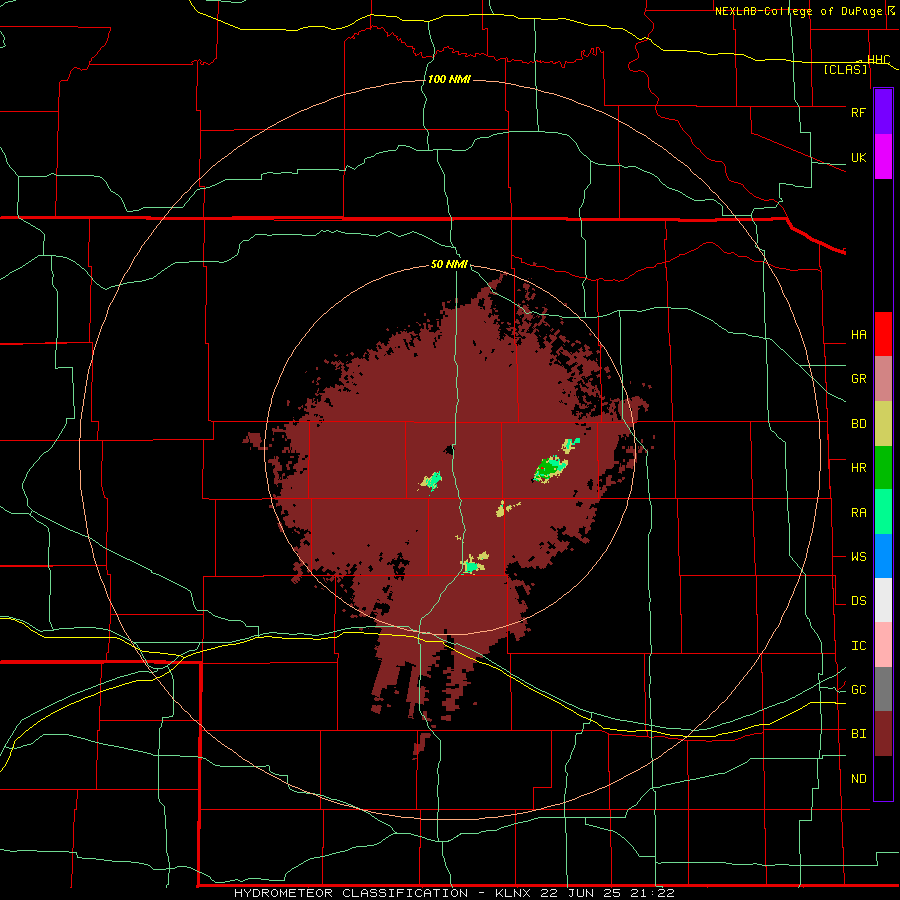The width and height of the screenshot is (900, 900).
Task: Select the KLNX station identifier text
Action: tap(513, 893)
